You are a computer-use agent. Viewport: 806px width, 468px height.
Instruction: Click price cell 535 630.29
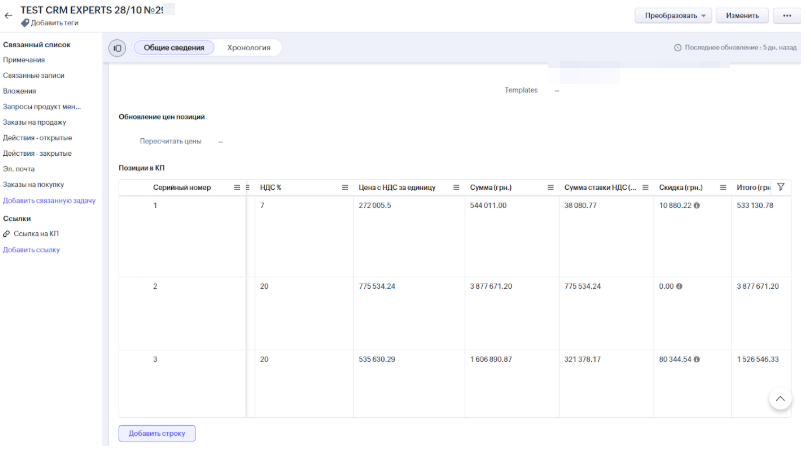(x=377, y=359)
